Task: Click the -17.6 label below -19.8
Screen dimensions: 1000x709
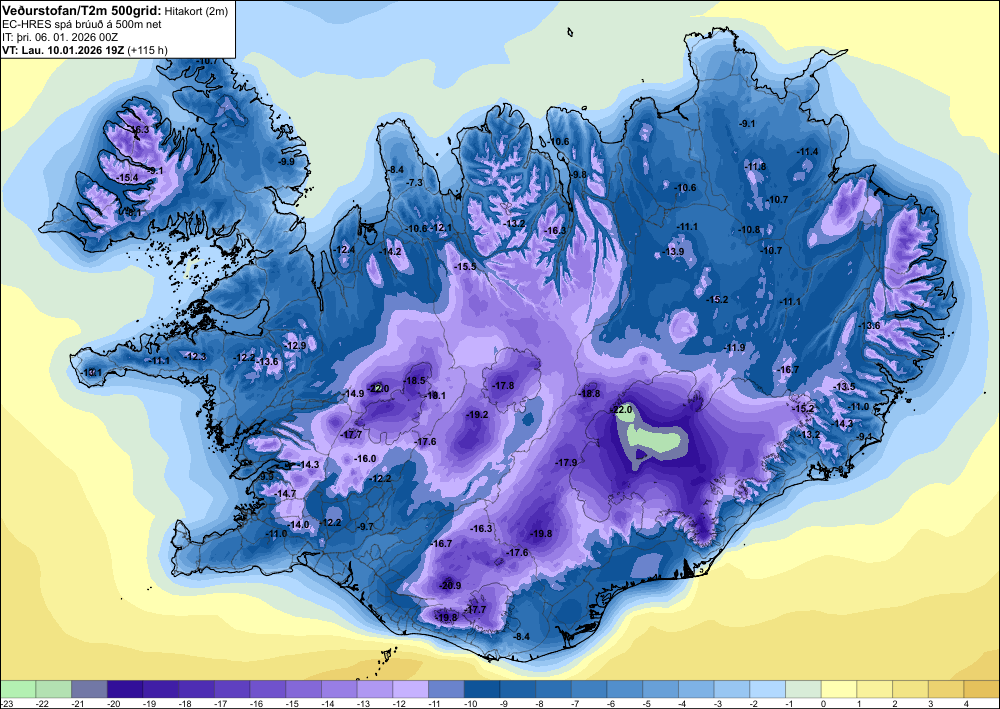Action: click(517, 552)
